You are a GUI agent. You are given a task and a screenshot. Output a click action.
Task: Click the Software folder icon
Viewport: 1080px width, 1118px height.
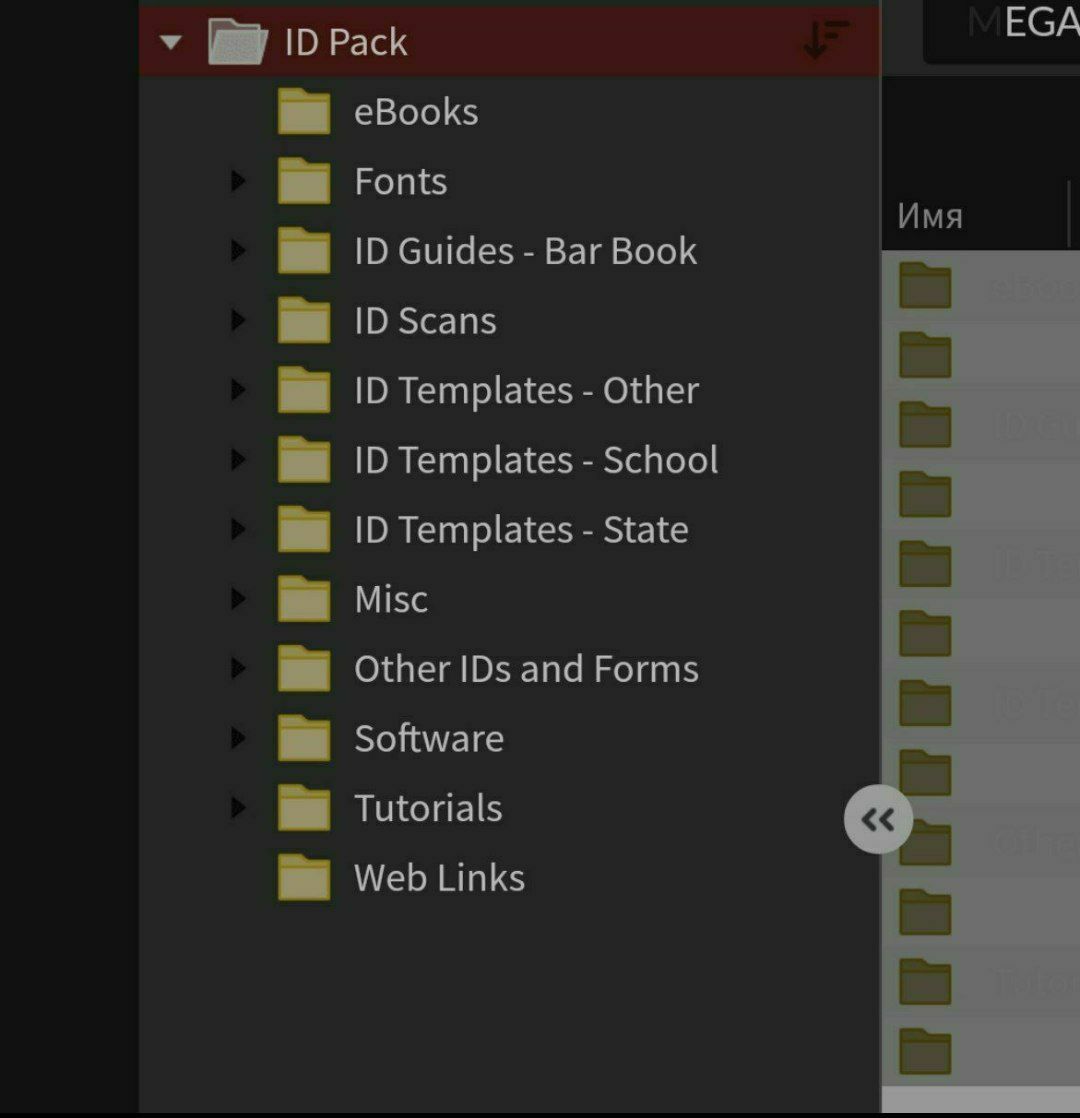point(304,739)
